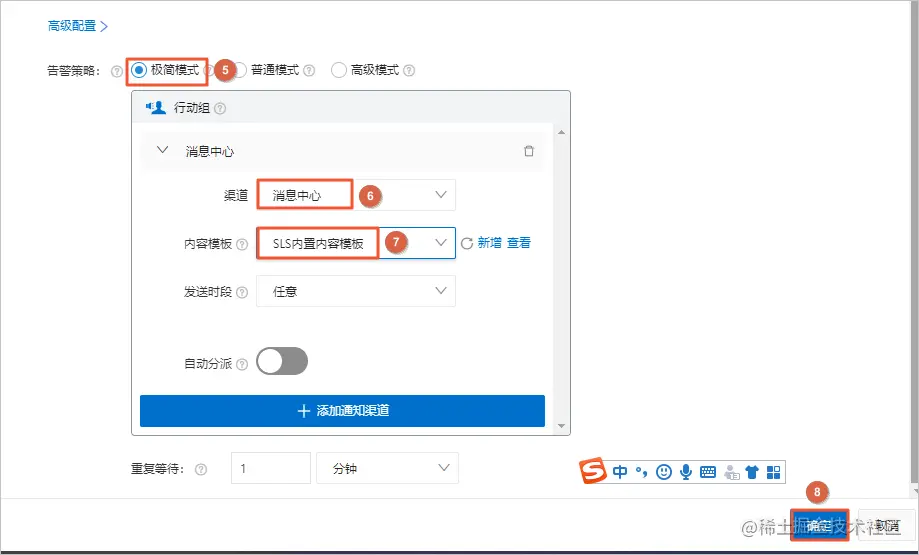919x555 pixels.
Task: Click help icon next to 重复等待
Action: (x=201, y=469)
